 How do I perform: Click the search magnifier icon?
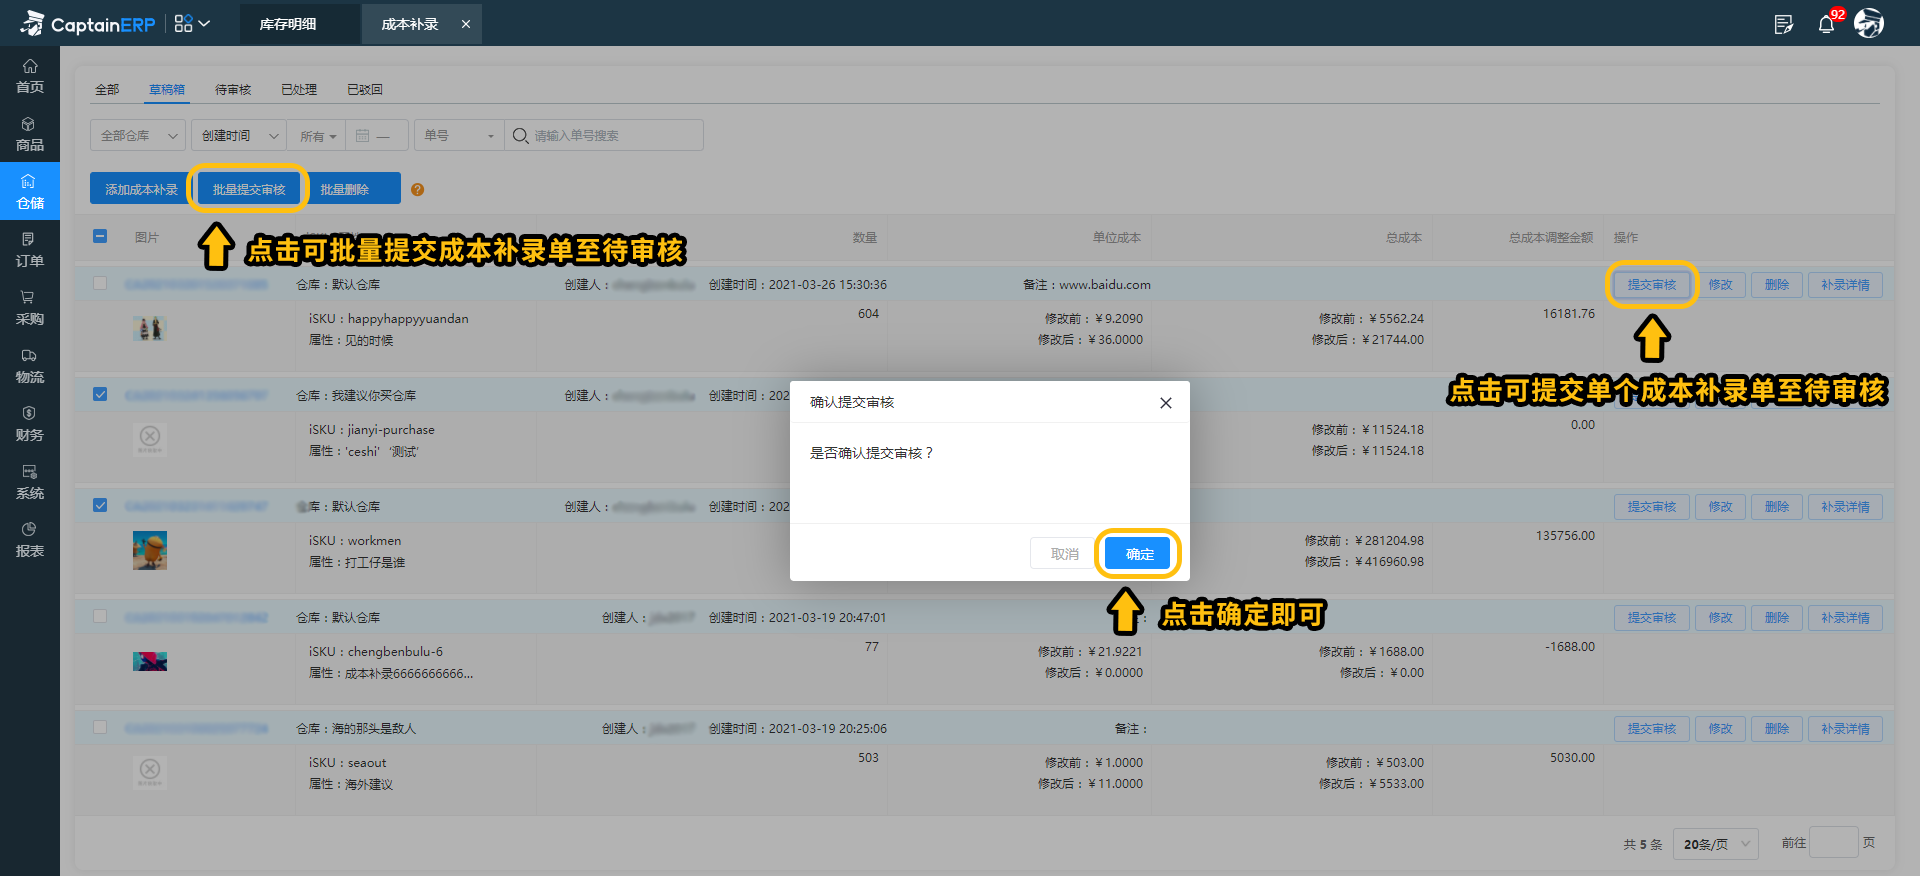(x=520, y=135)
